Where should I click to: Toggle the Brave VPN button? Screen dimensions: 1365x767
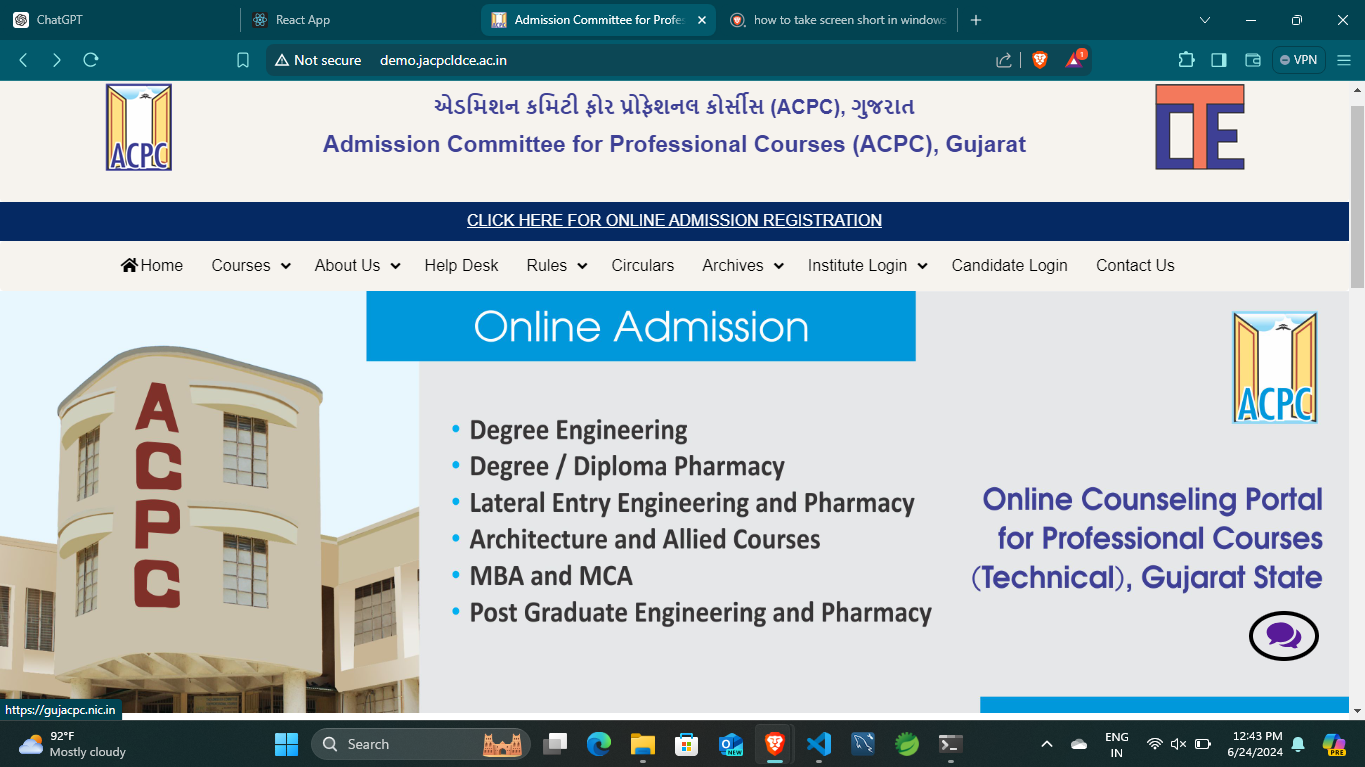[1298, 60]
